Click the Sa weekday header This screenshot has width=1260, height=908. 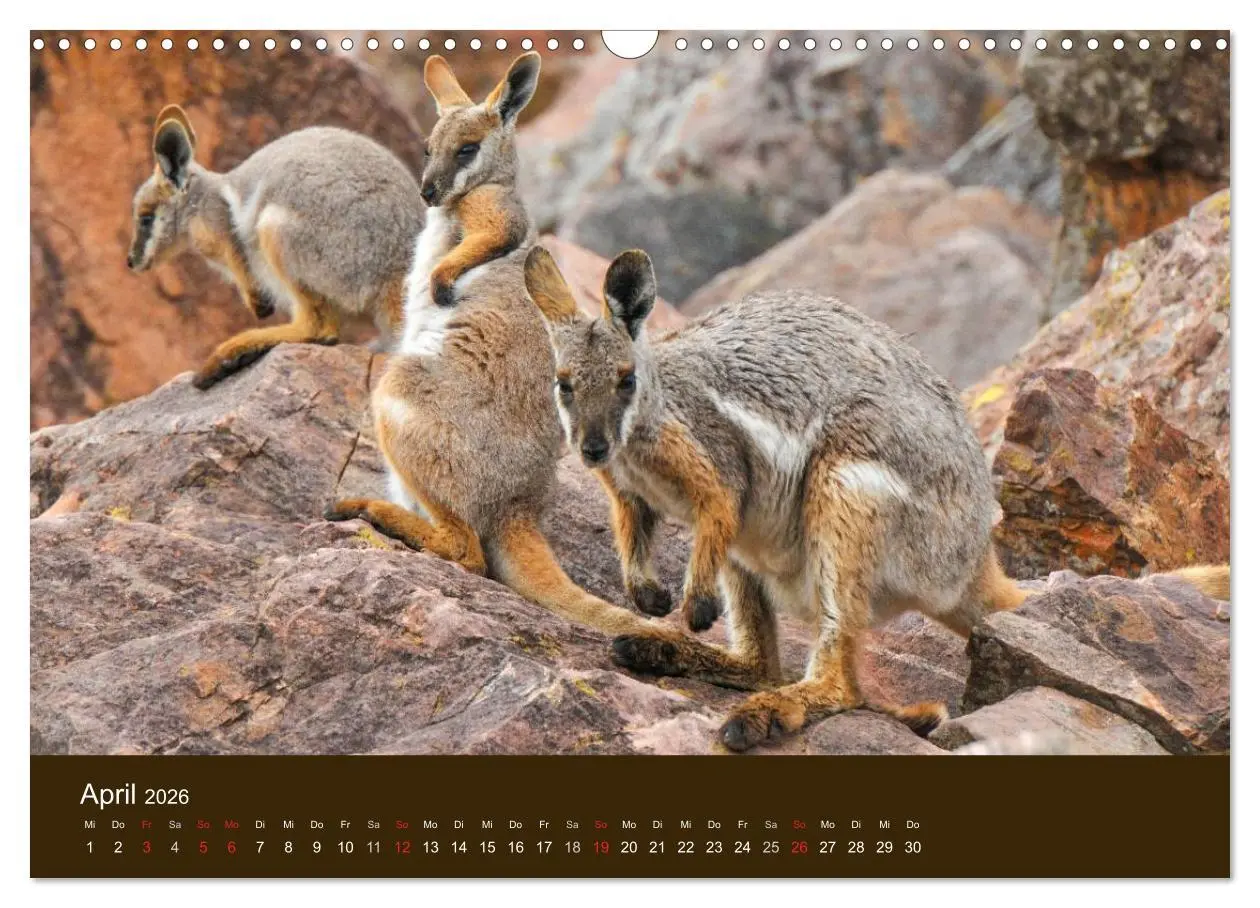tap(175, 825)
